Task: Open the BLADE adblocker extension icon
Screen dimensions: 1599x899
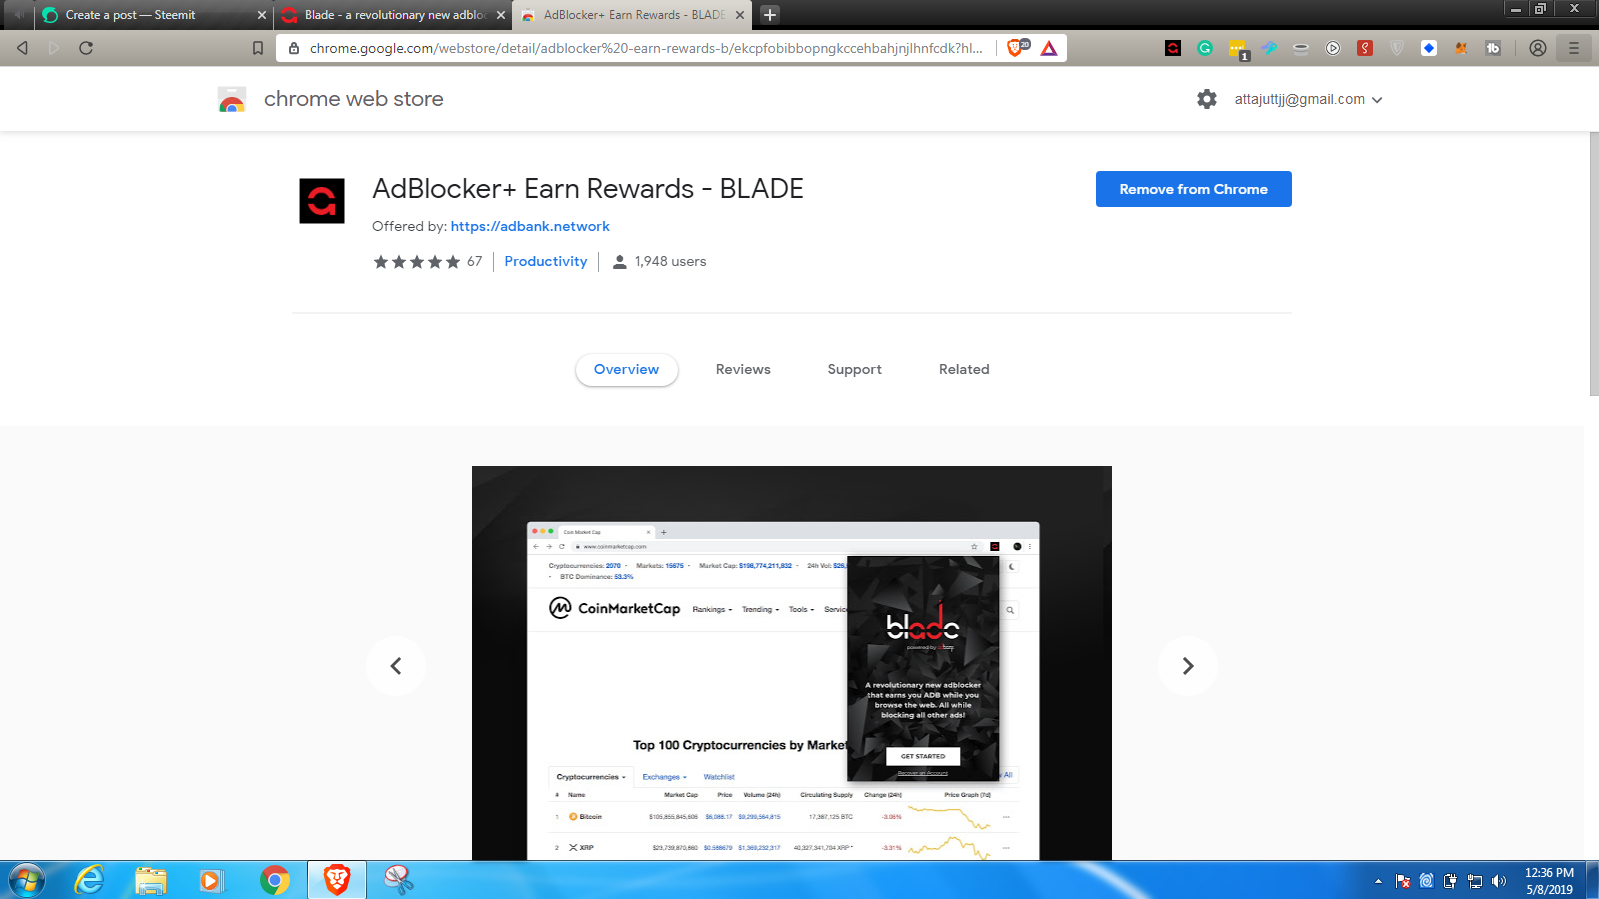Action: (1173, 48)
